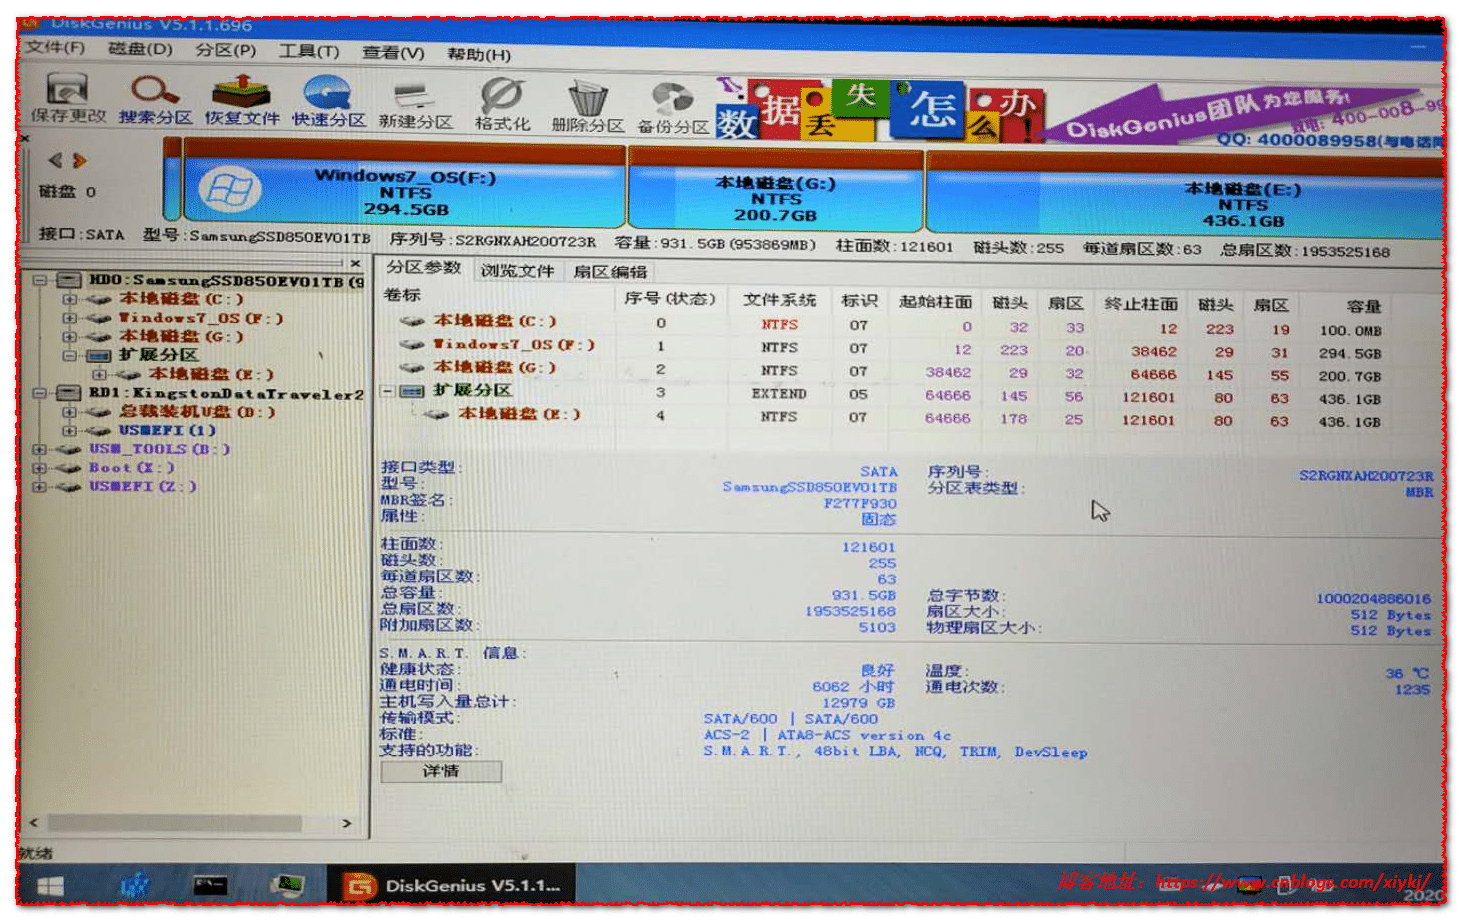Start the 快速分区 quick partition tool
The height and width of the screenshot is (922, 1463).
coord(328,101)
